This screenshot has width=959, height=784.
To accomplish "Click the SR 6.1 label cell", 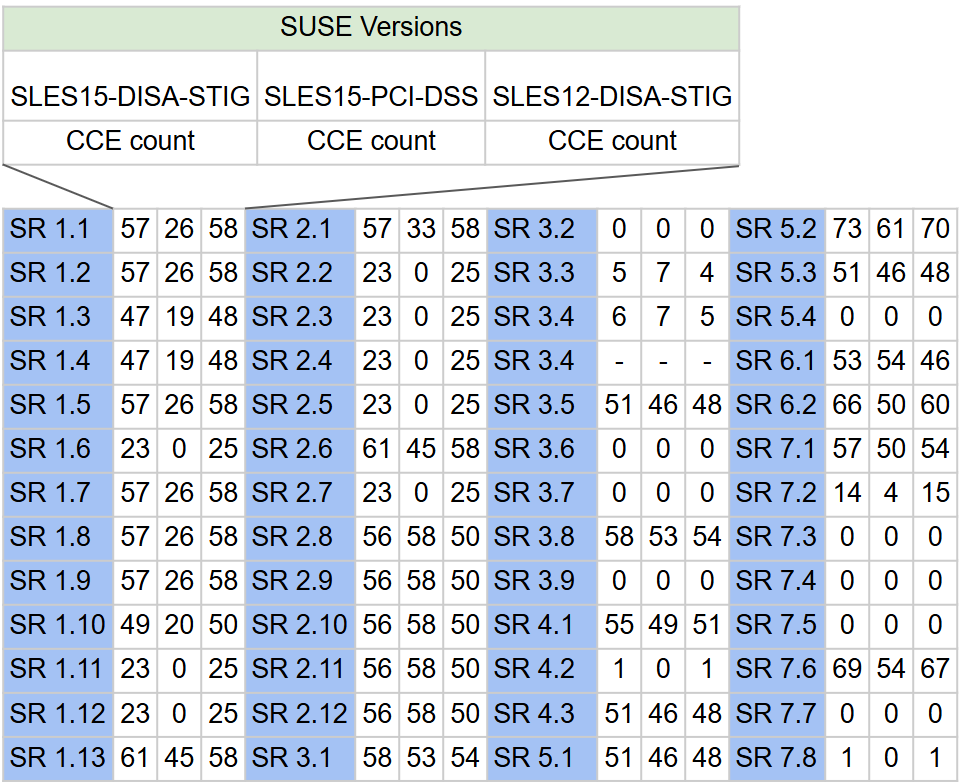I will point(777,361).
